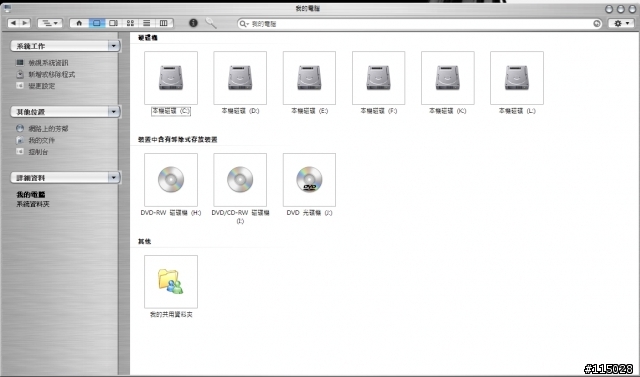The width and height of the screenshot is (640, 377).
Task: Click the 我的電腦 title in details panel
Action: tap(31, 195)
